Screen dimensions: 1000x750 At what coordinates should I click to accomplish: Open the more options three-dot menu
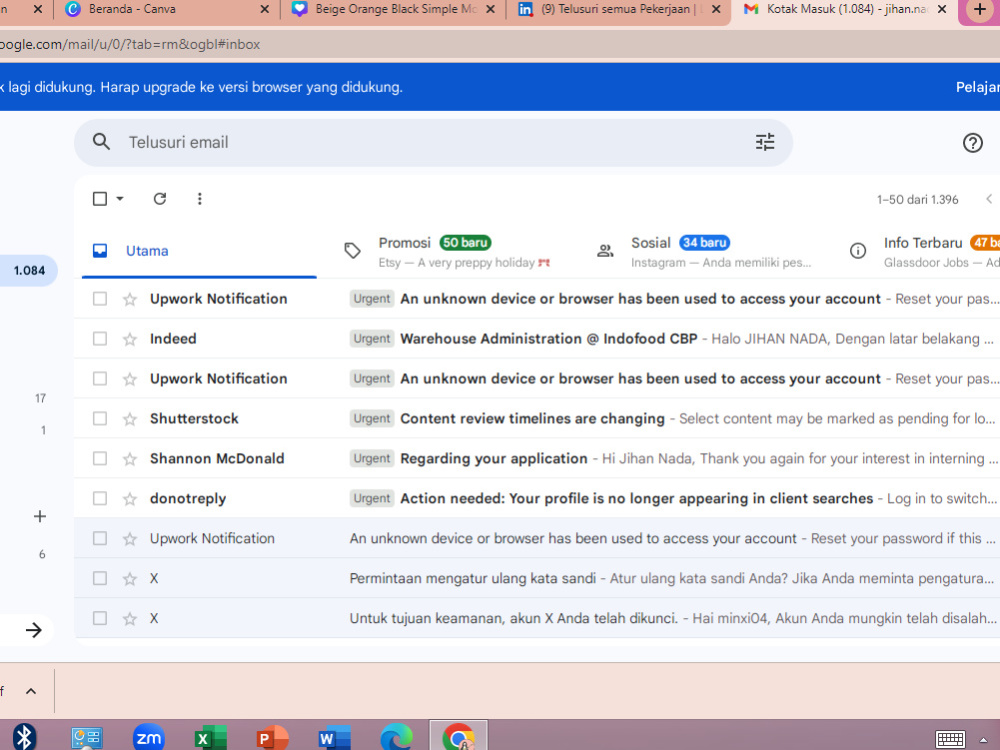click(200, 199)
